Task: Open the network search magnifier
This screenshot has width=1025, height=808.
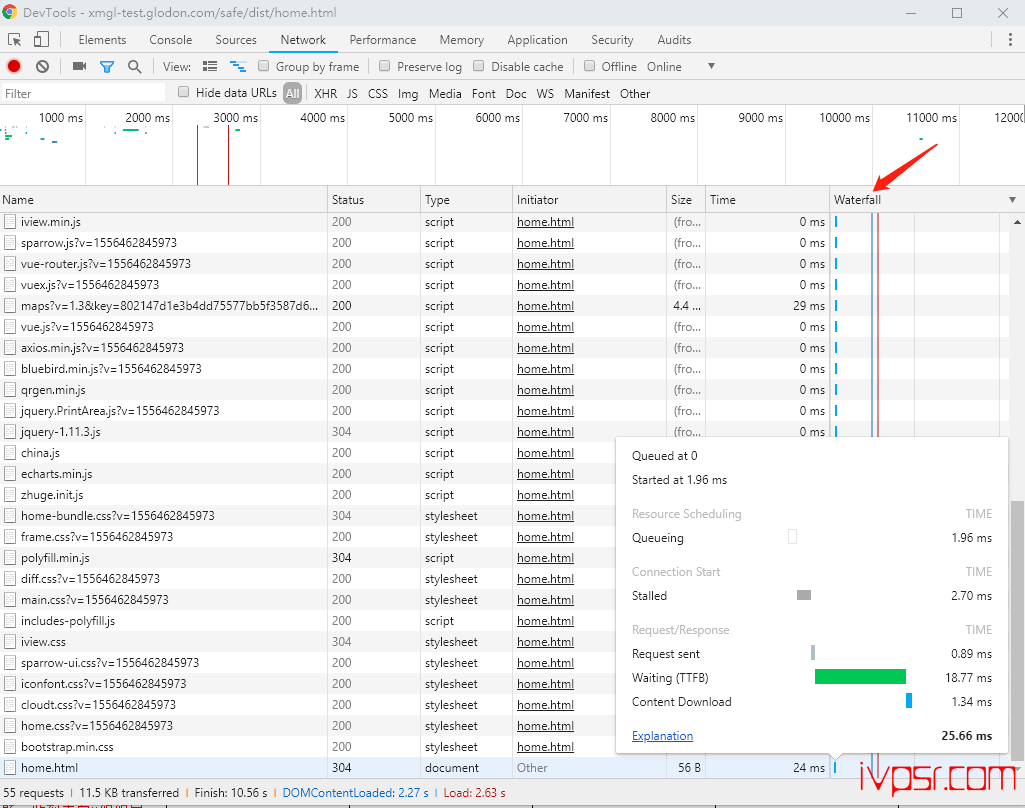Action: (135, 67)
